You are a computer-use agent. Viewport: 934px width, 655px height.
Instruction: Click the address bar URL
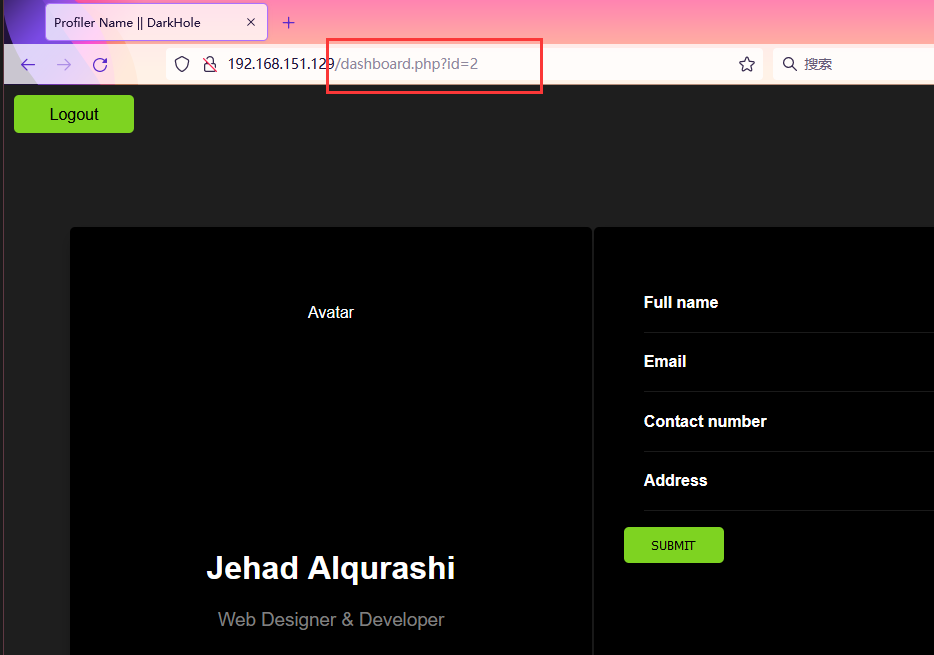[x=400, y=64]
